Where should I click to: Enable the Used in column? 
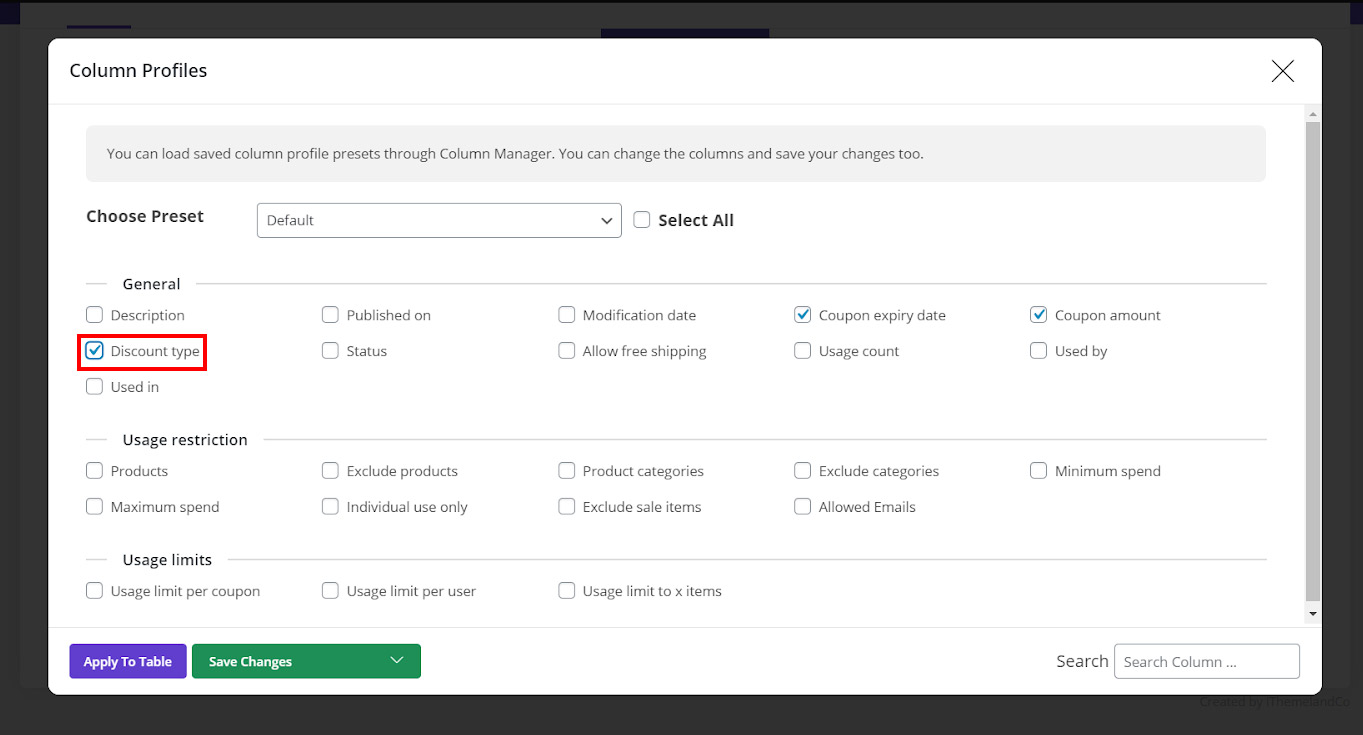tap(94, 387)
